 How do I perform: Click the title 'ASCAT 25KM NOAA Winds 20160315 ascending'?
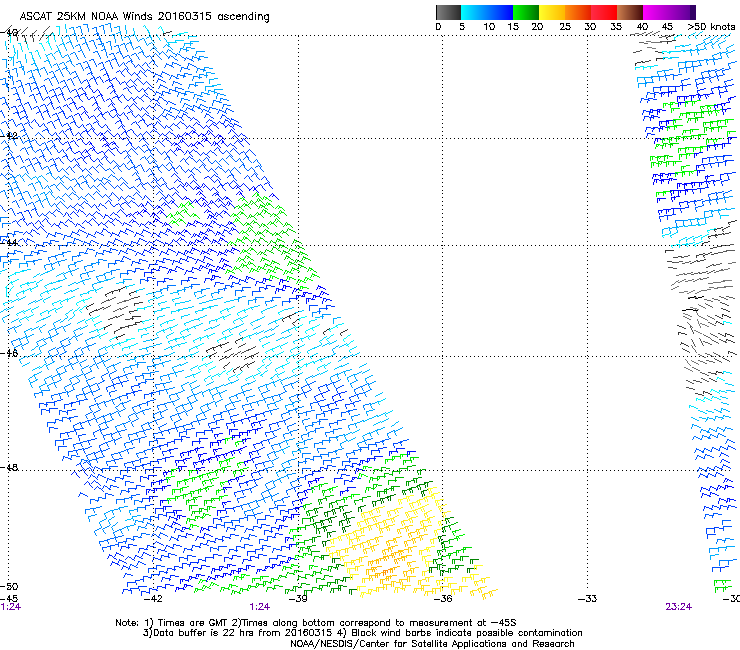[144, 17]
